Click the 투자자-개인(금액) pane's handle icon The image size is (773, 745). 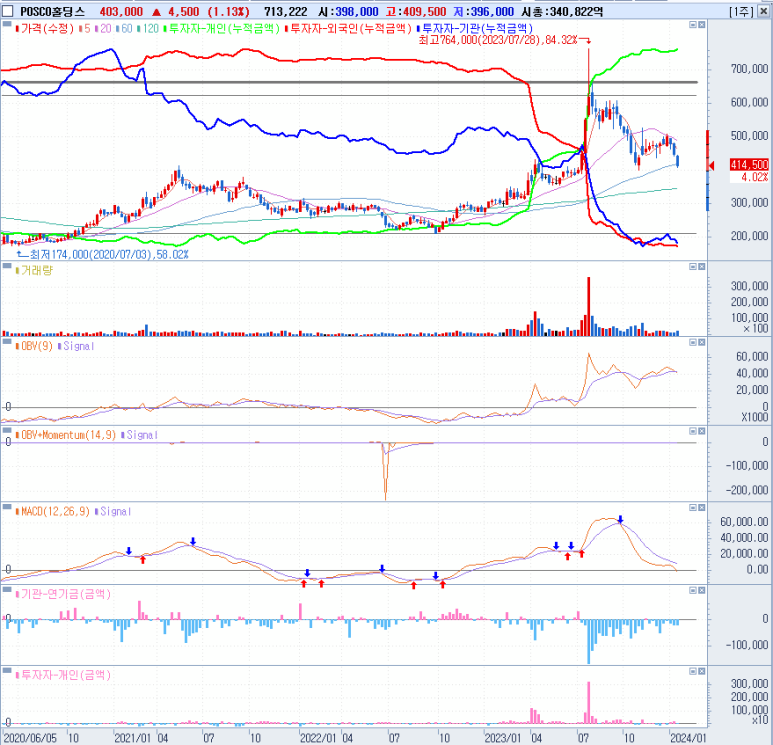point(7,671)
